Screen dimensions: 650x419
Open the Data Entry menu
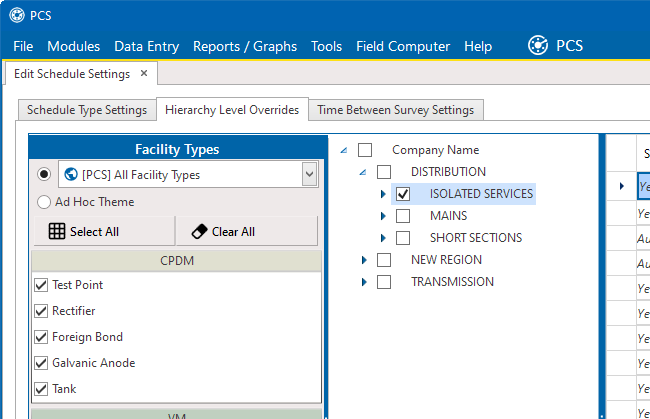(146, 46)
